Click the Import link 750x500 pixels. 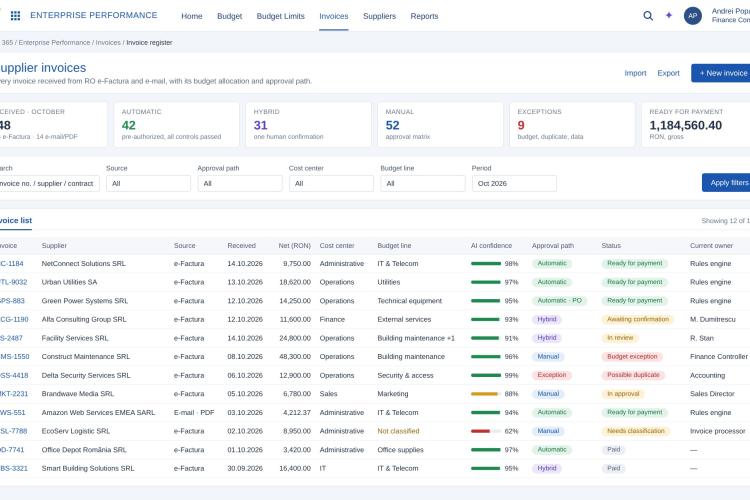635,73
